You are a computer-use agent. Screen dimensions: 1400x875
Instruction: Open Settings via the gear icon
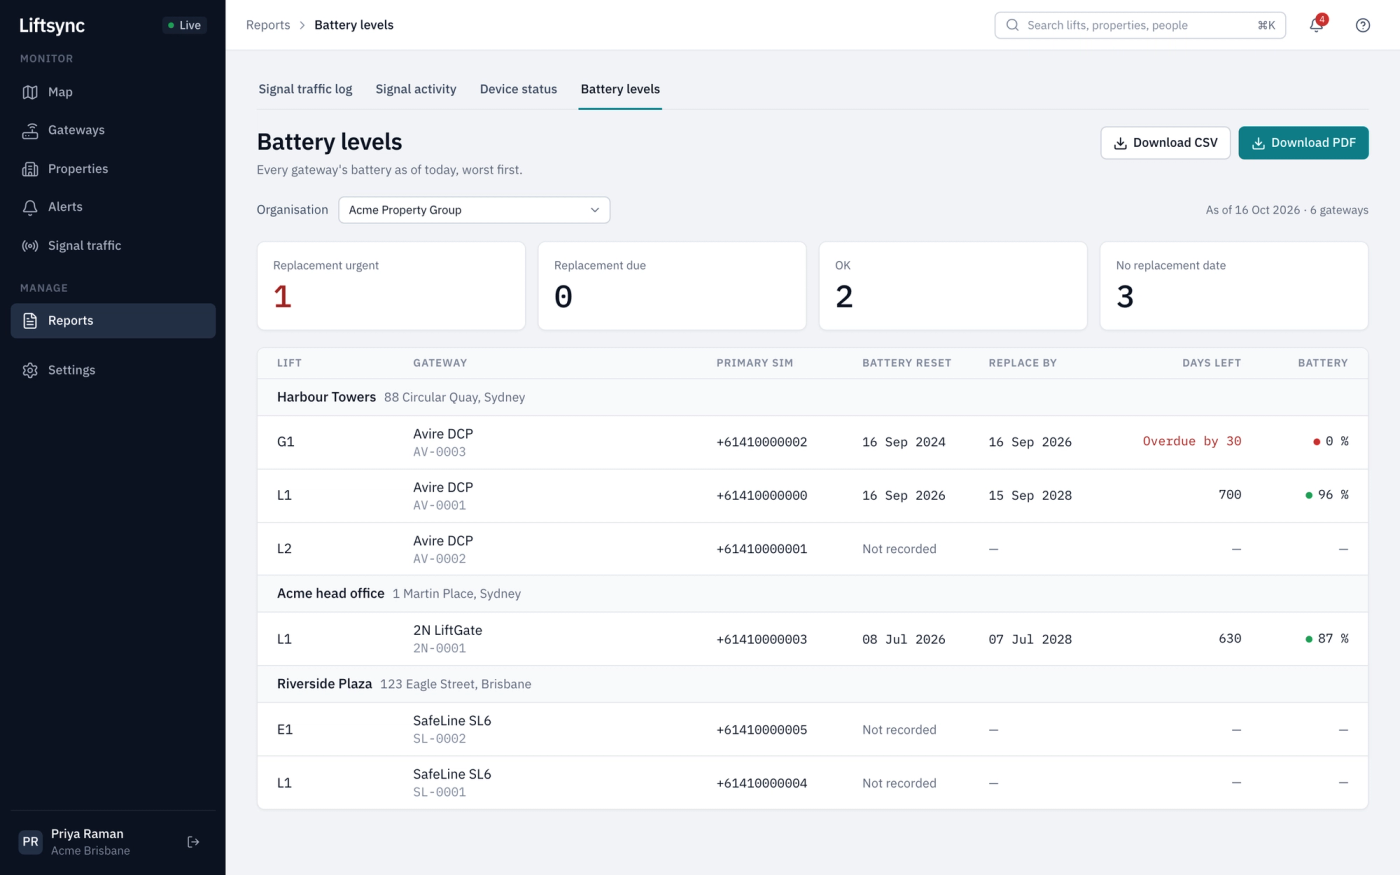(30, 370)
